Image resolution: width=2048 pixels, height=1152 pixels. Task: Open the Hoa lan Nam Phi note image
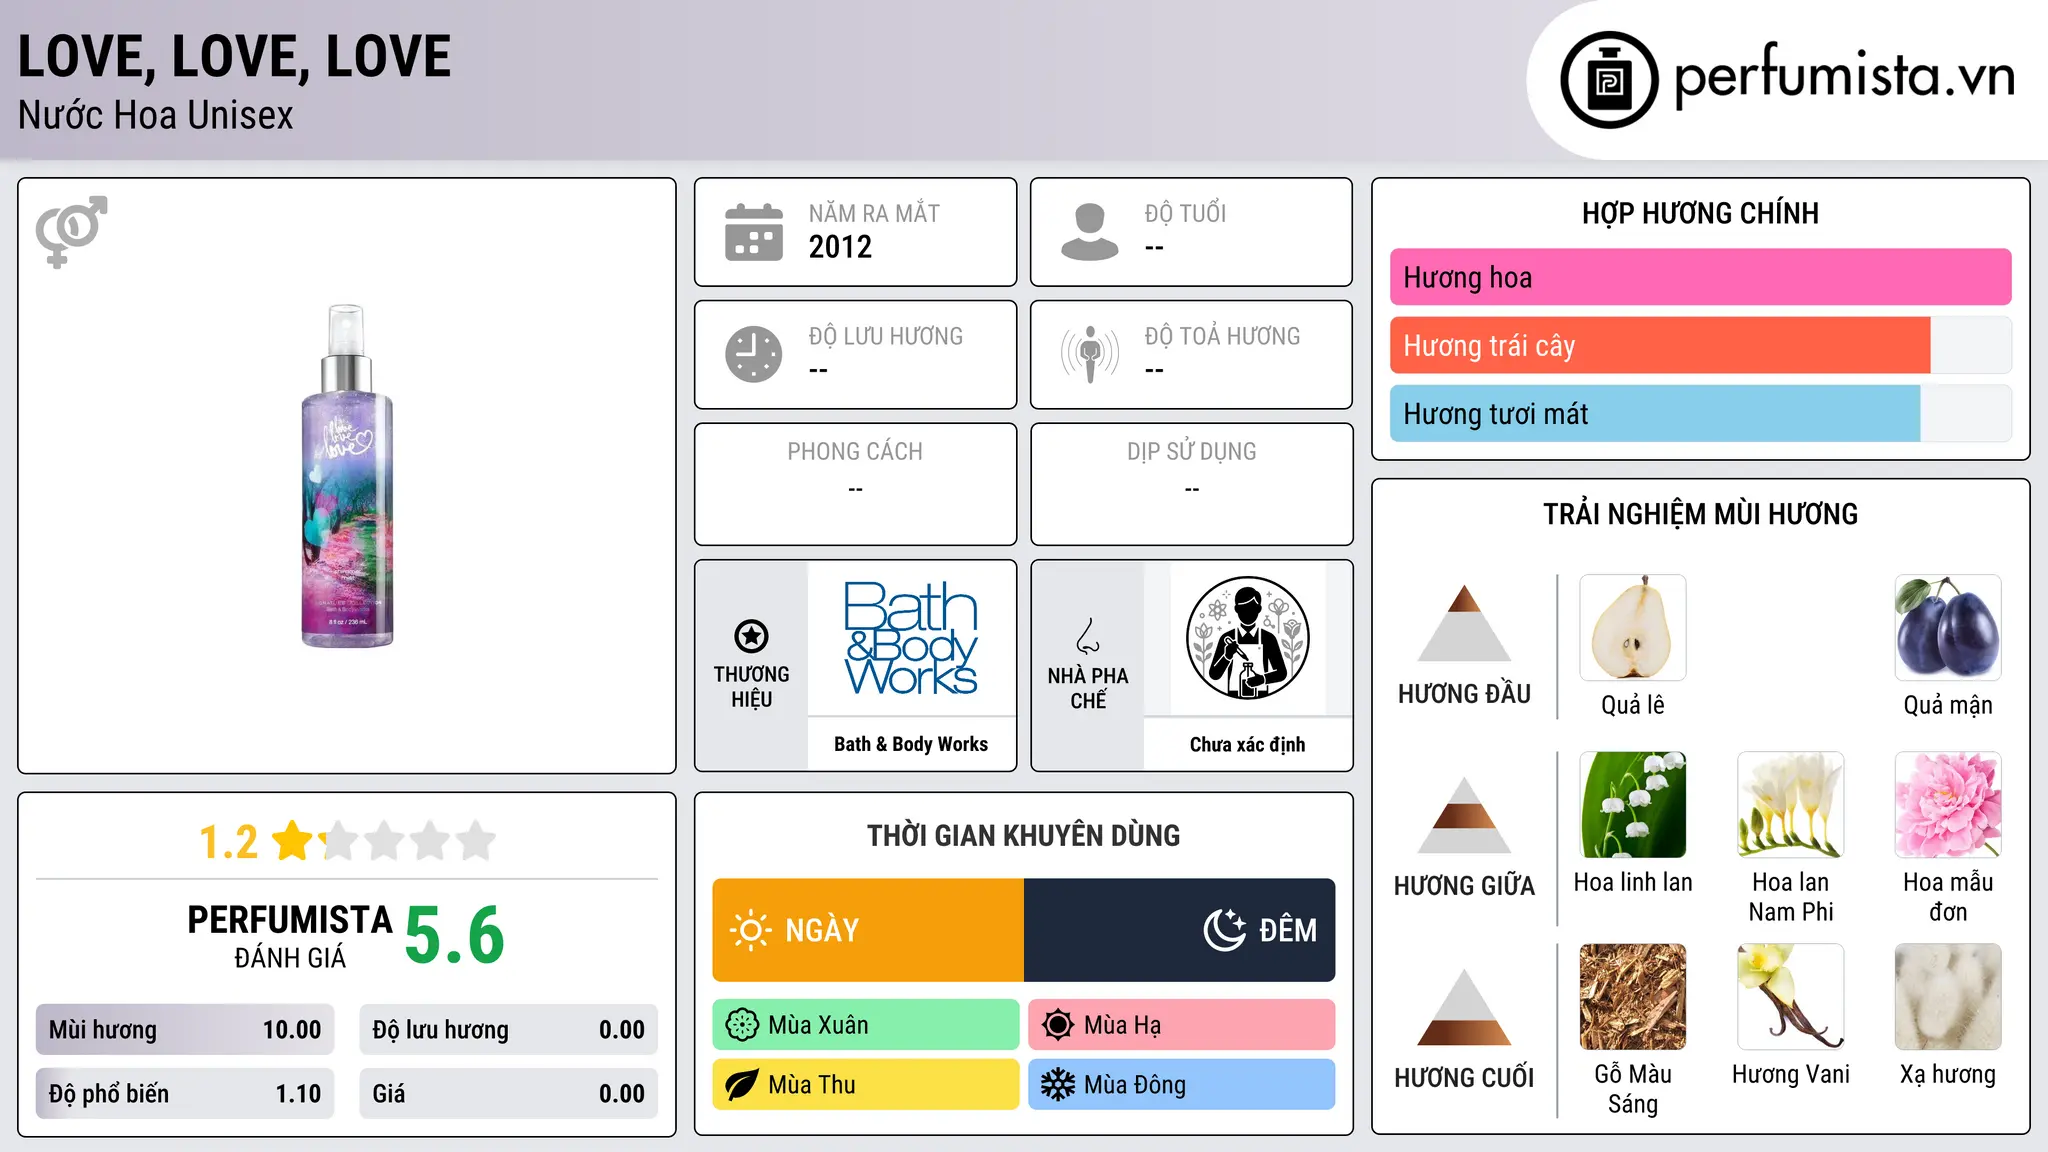tap(1791, 805)
